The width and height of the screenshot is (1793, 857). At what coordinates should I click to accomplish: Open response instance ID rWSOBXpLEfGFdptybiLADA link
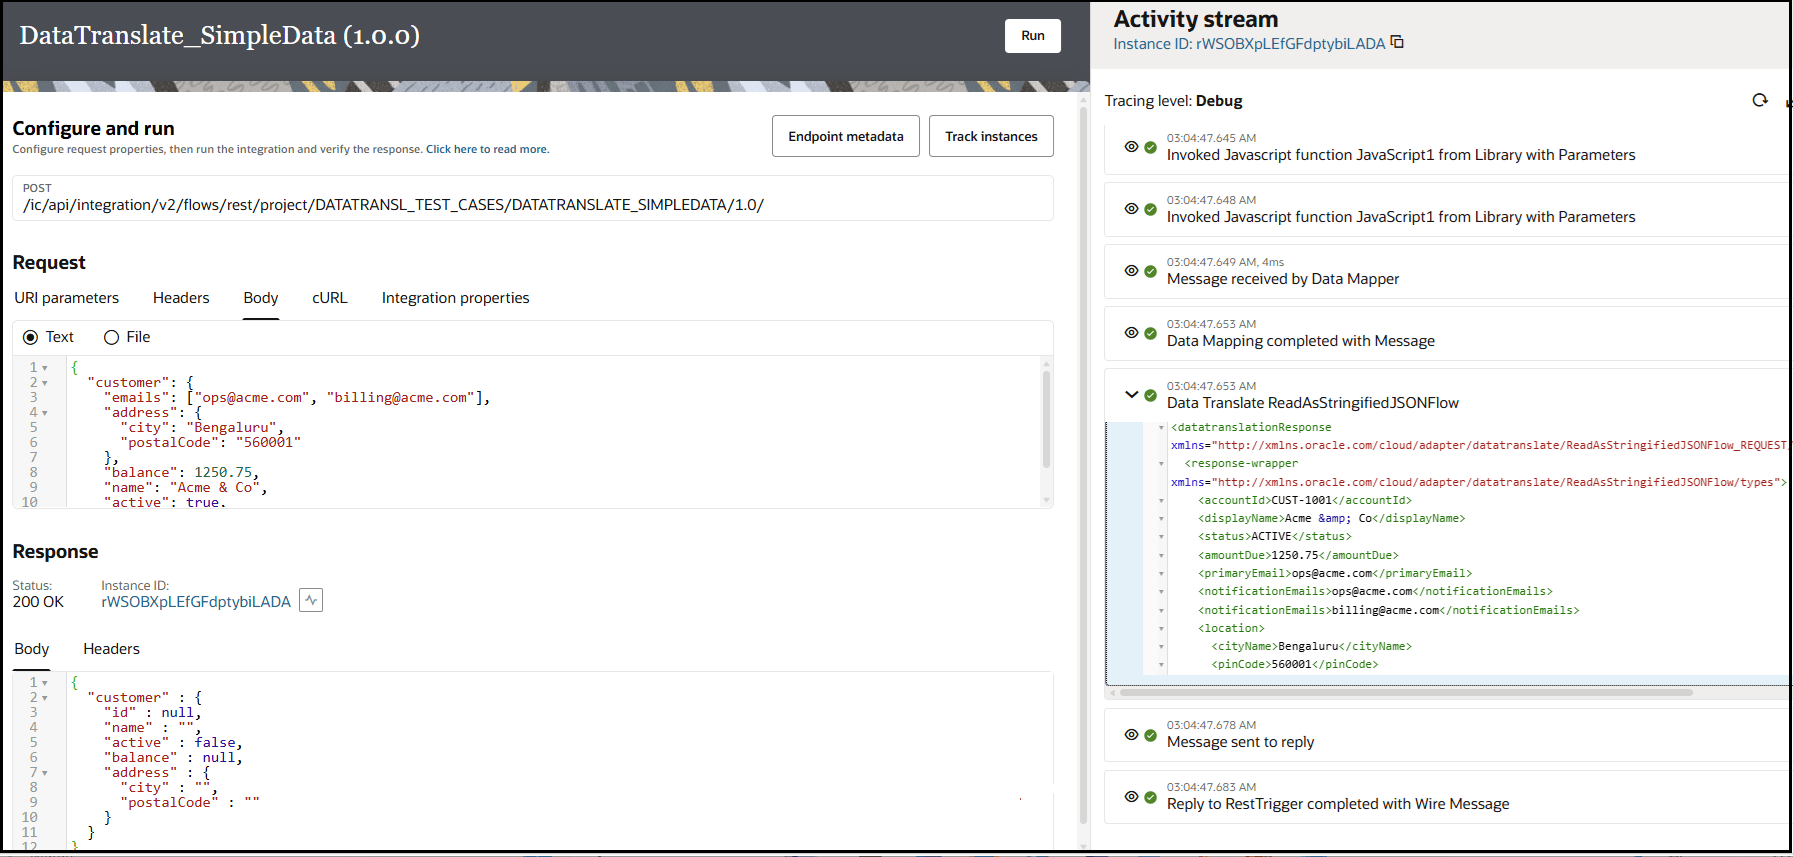coord(196,602)
